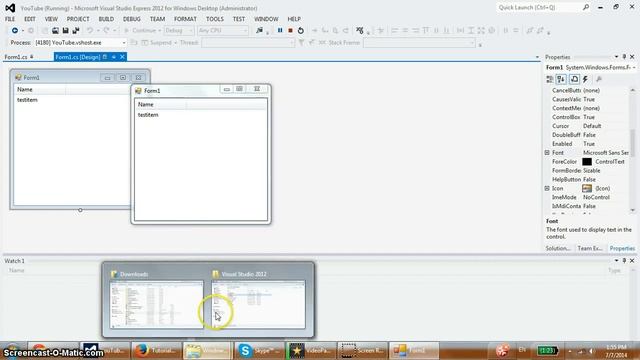Viewport: 640px width, 360px height.
Task: Open the Properties window options arrow
Action: [x=616, y=57]
